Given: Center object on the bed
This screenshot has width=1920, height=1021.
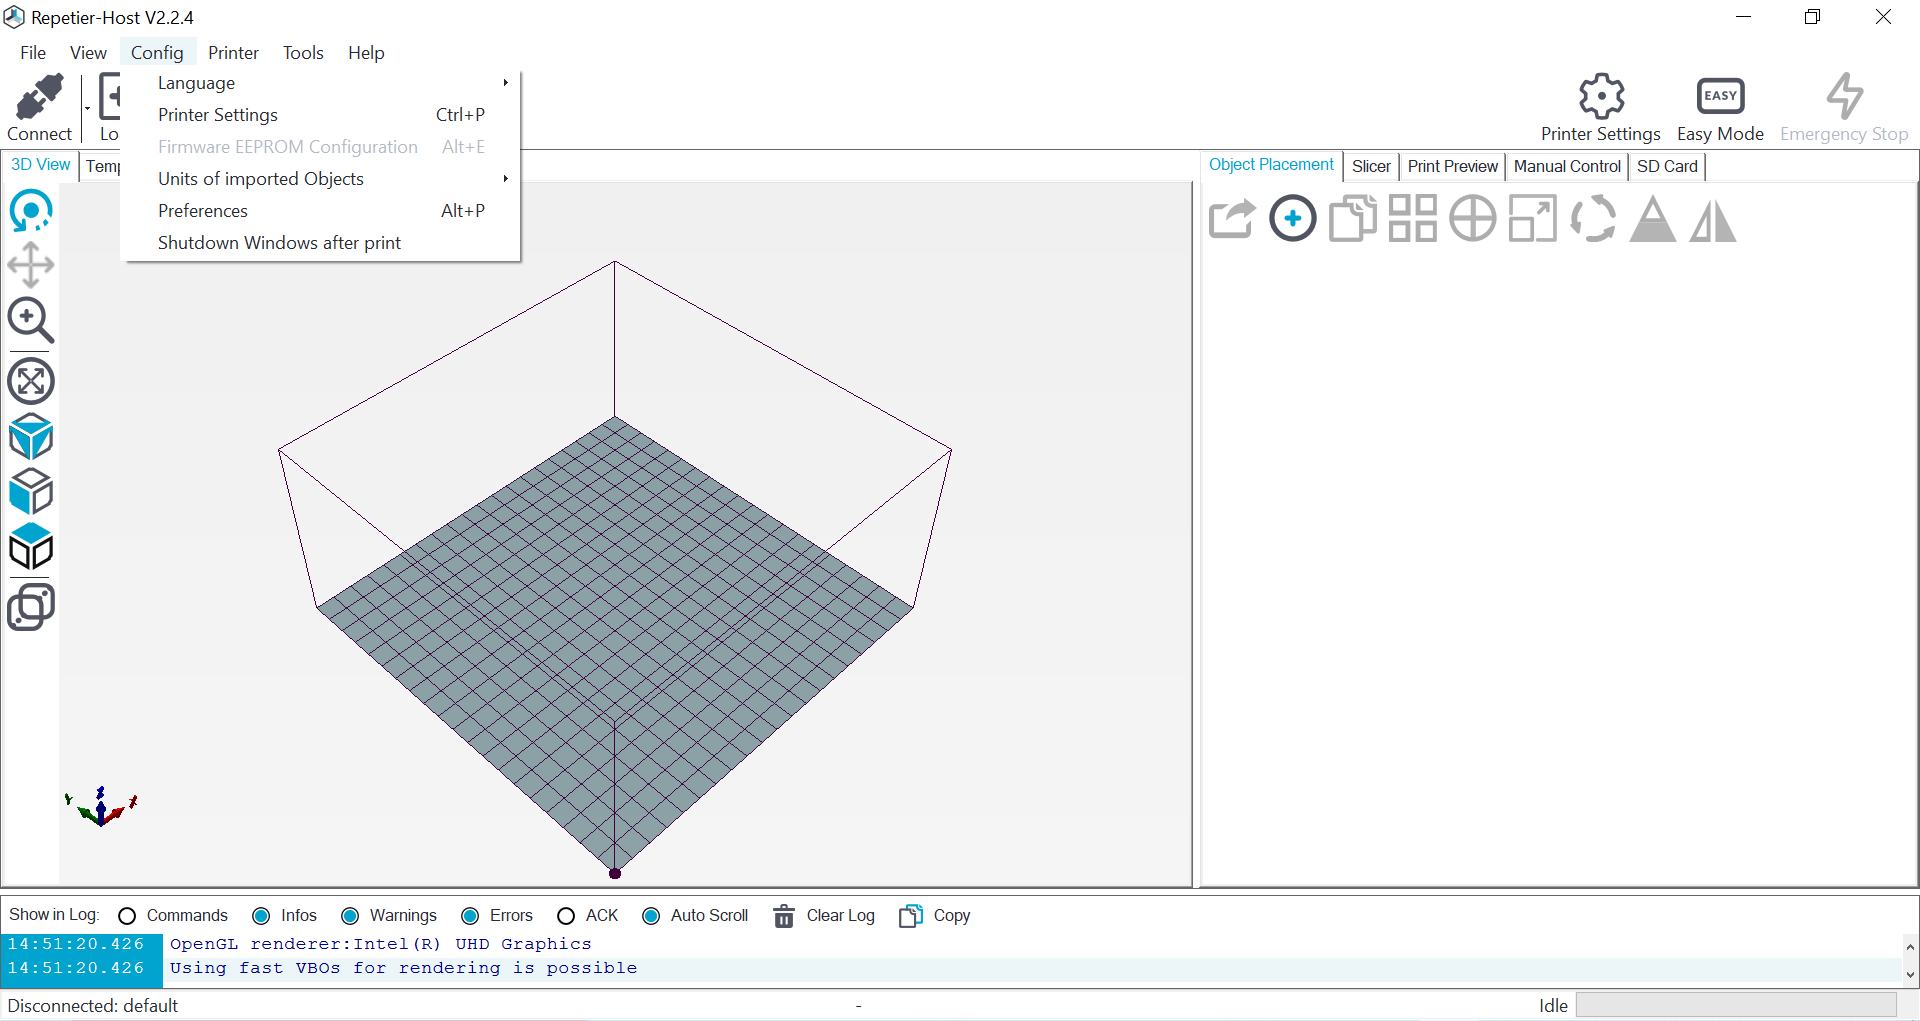Looking at the screenshot, I should click(x=1472, y=218).
